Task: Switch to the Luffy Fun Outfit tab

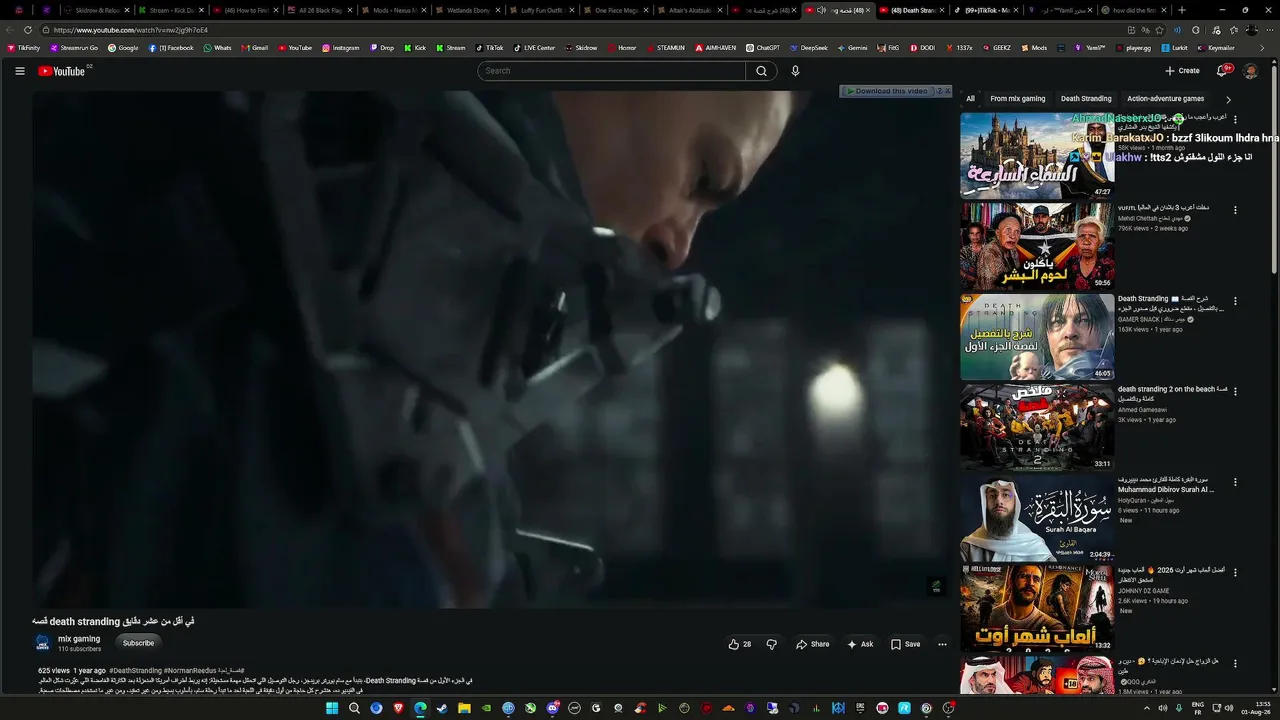Action: point(539,10)
